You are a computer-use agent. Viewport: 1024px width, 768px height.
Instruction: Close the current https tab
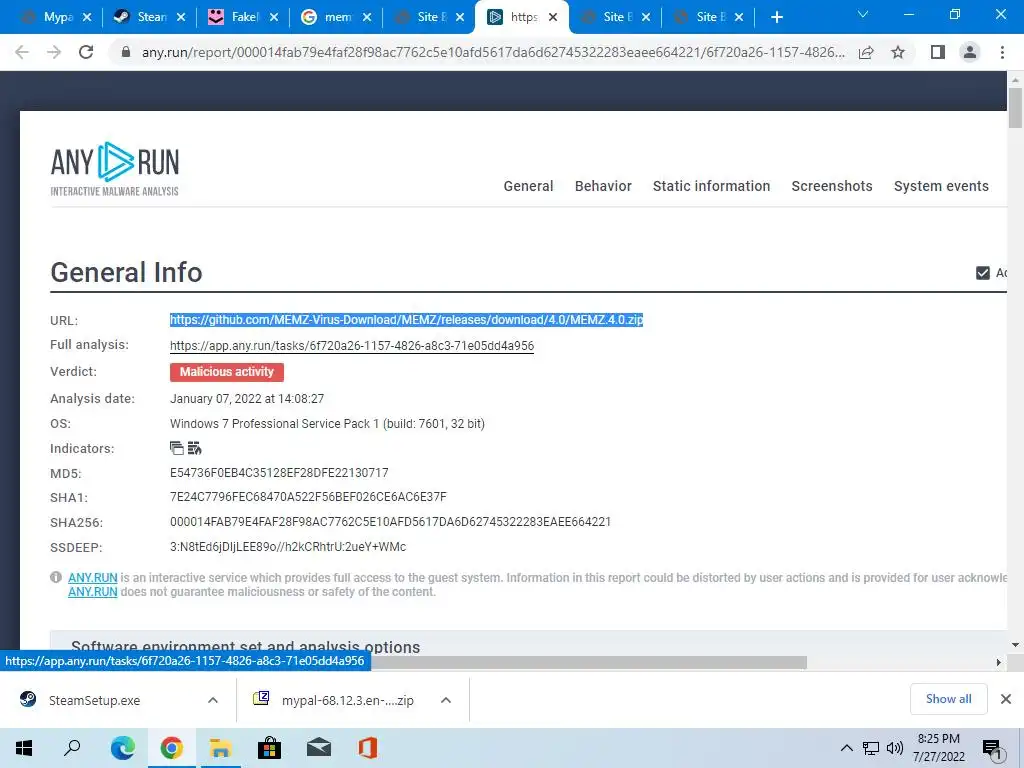click(553, 17)
